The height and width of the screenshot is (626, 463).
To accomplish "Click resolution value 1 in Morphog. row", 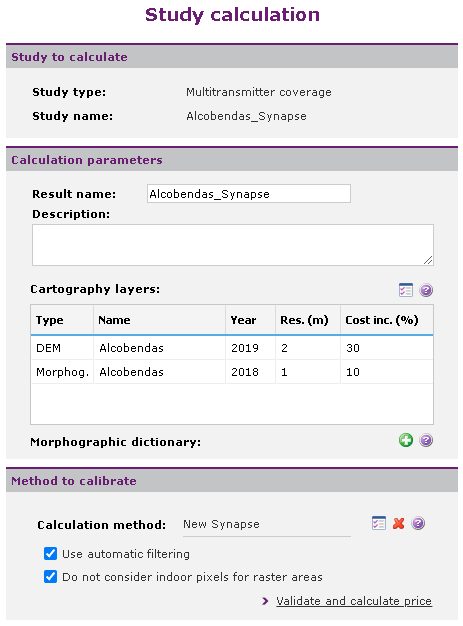I will 284,372.
